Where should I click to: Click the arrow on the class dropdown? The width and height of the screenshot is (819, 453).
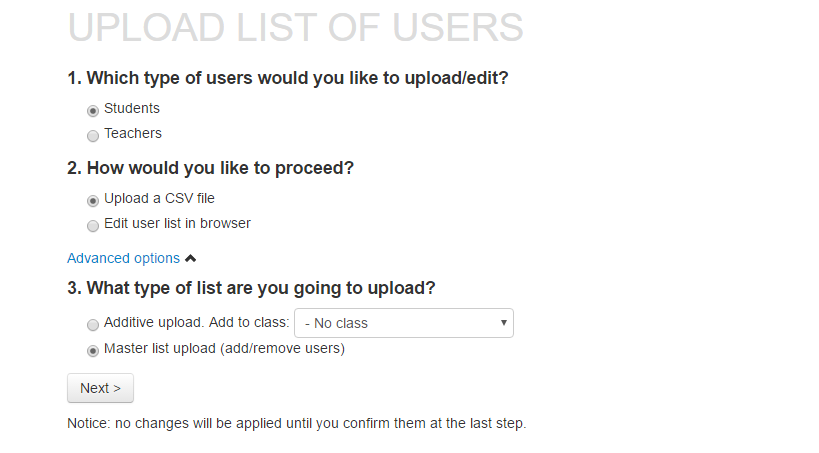503,323
